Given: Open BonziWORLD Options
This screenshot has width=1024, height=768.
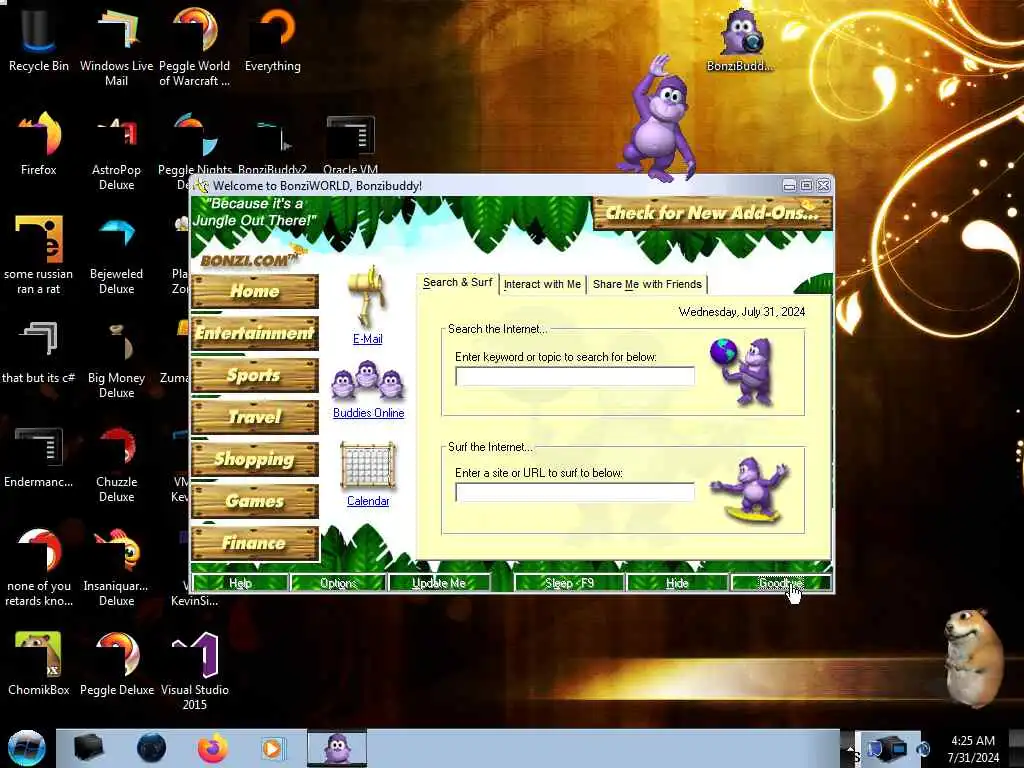Looking at the screenshot, I should pos(338,583).
